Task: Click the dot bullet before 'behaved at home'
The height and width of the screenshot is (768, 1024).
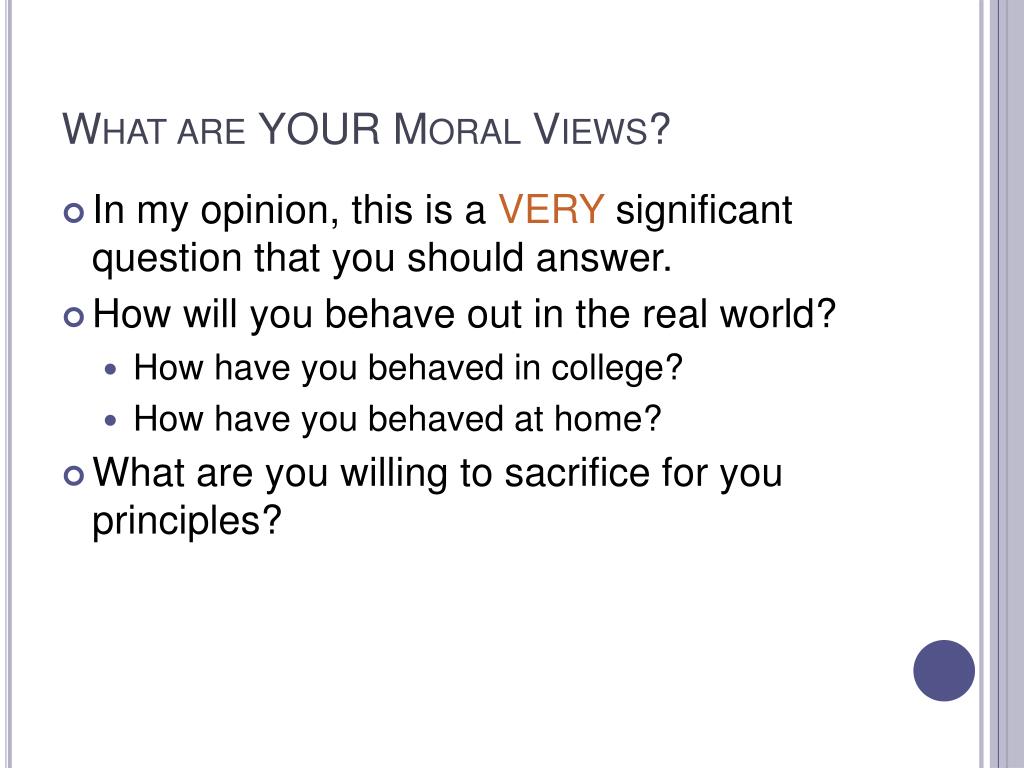Action: coord(110,420)
